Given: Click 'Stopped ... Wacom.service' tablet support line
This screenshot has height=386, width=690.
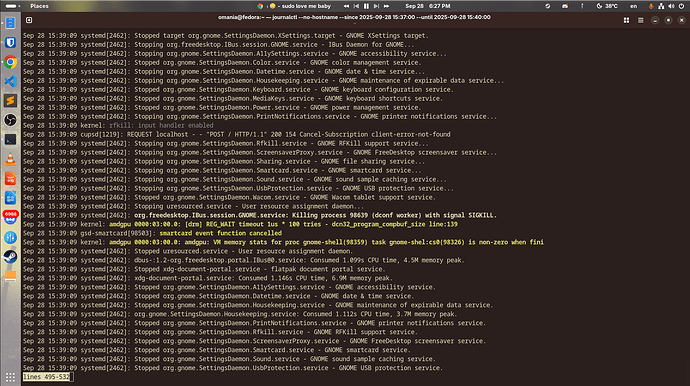Looking at the screenshot, I should coord(229,197).
